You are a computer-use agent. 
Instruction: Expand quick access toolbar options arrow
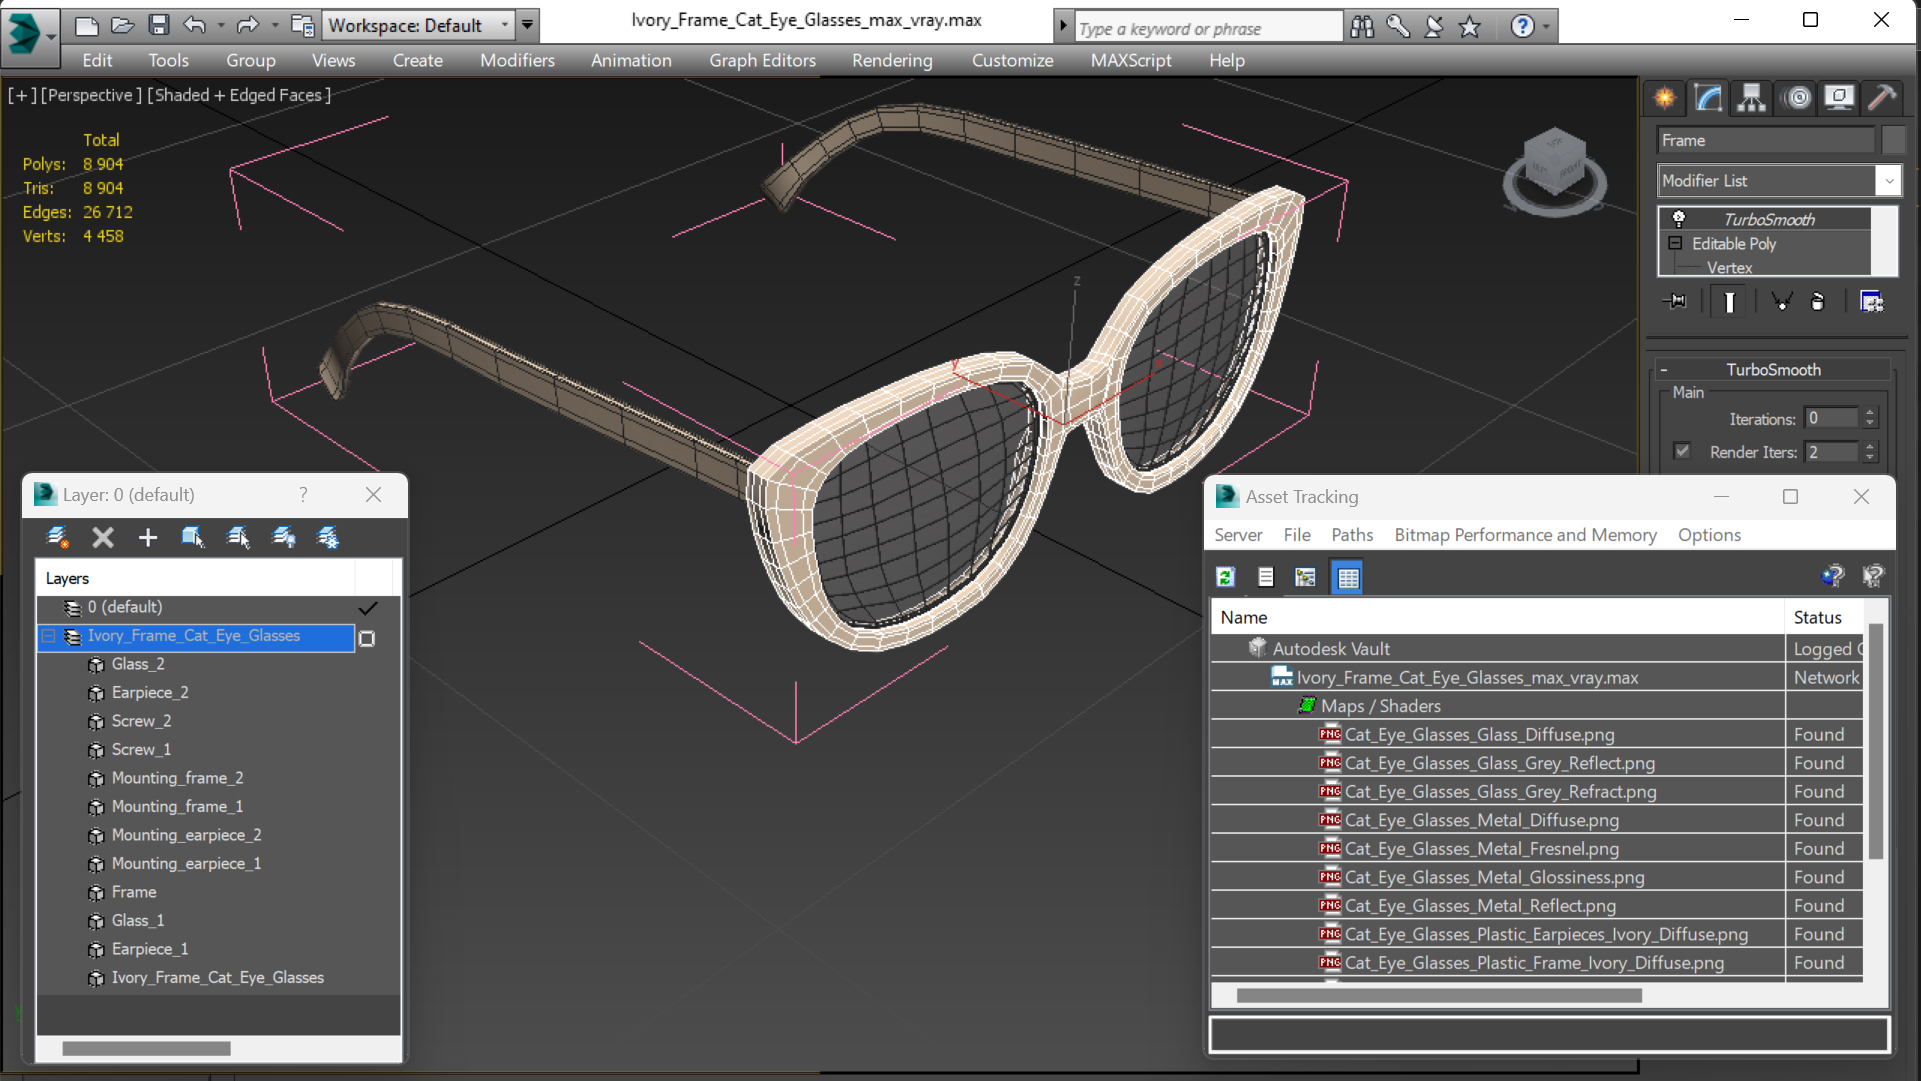coord(528,25)
